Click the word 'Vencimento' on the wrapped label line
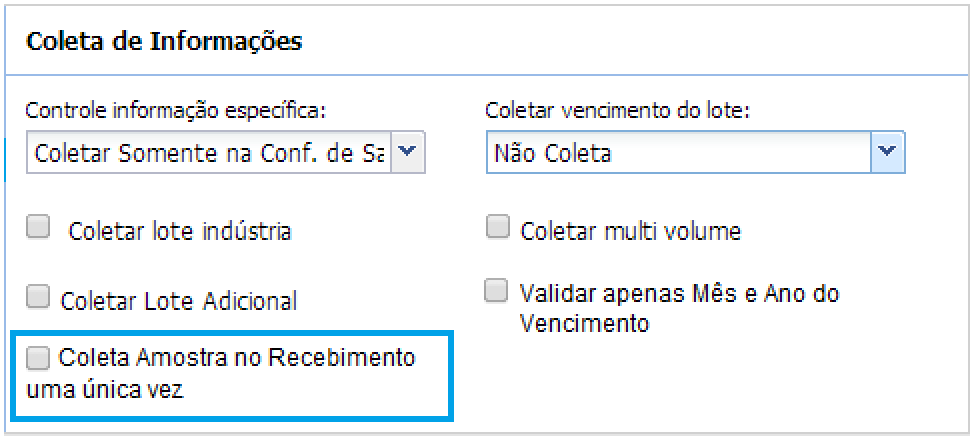 click(585, 323)
